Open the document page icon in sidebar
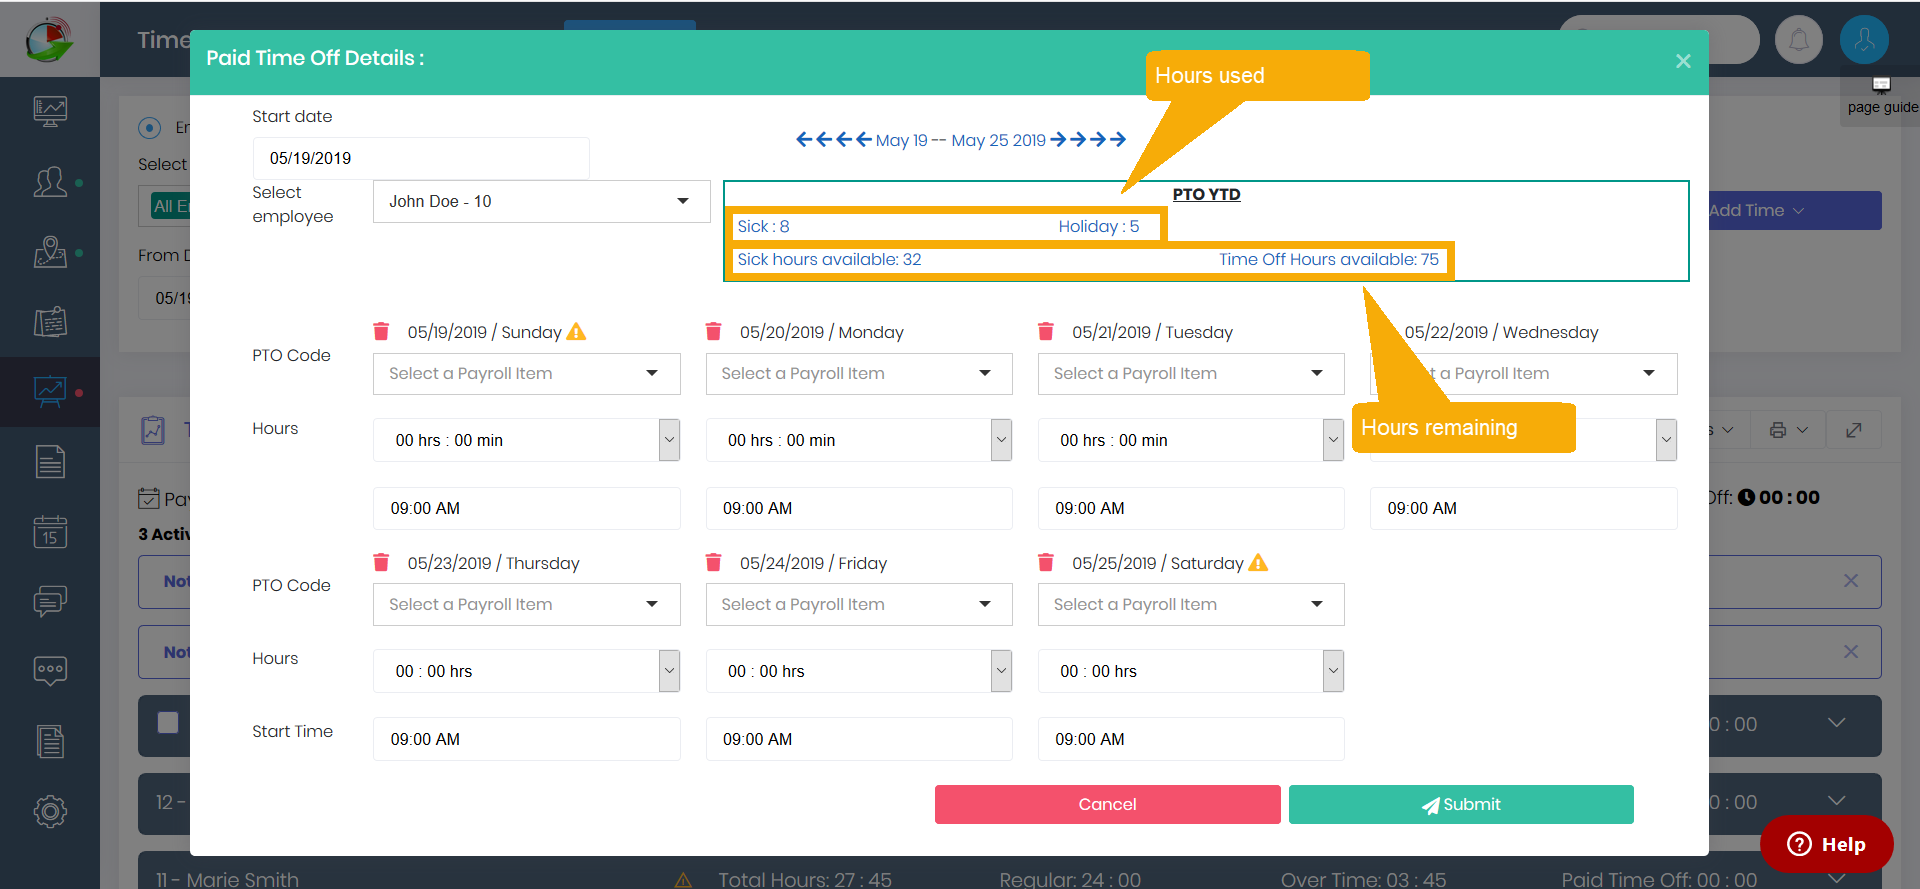 coord(50,461)
